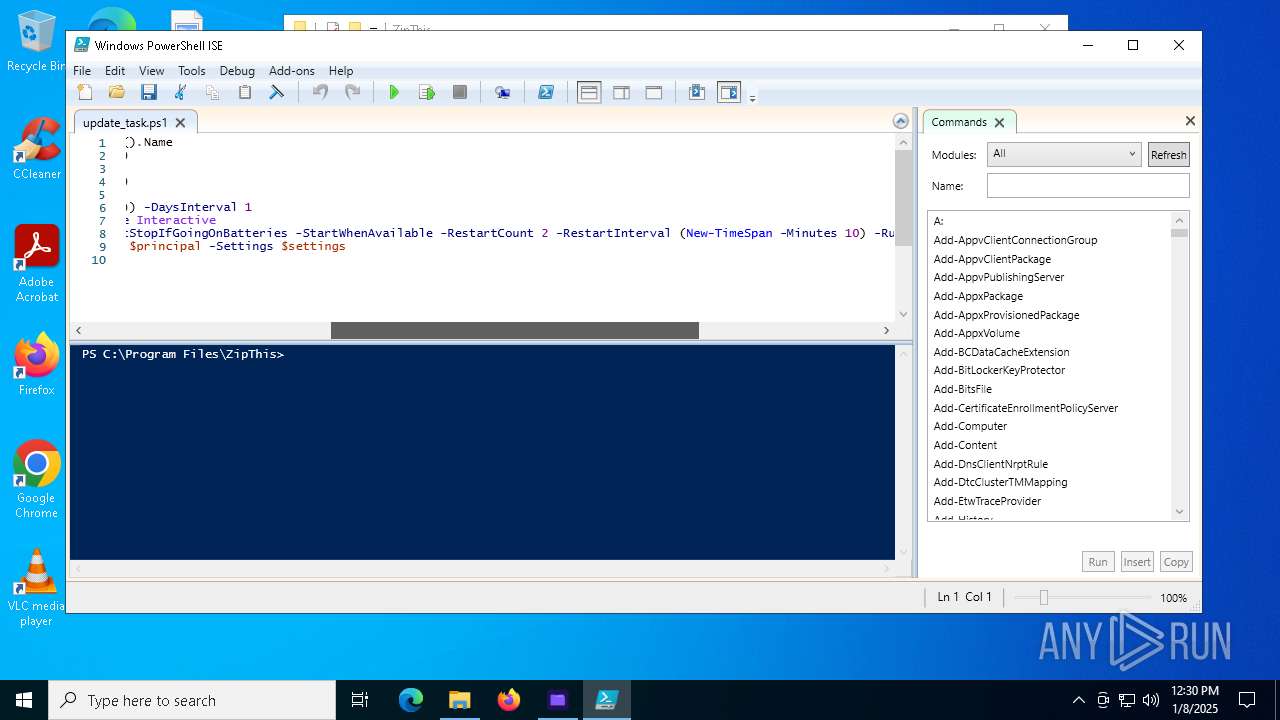This screenshot has height=720, width=1280.
Task: Show script pane maximized layout icon
Action: [654, 92]
